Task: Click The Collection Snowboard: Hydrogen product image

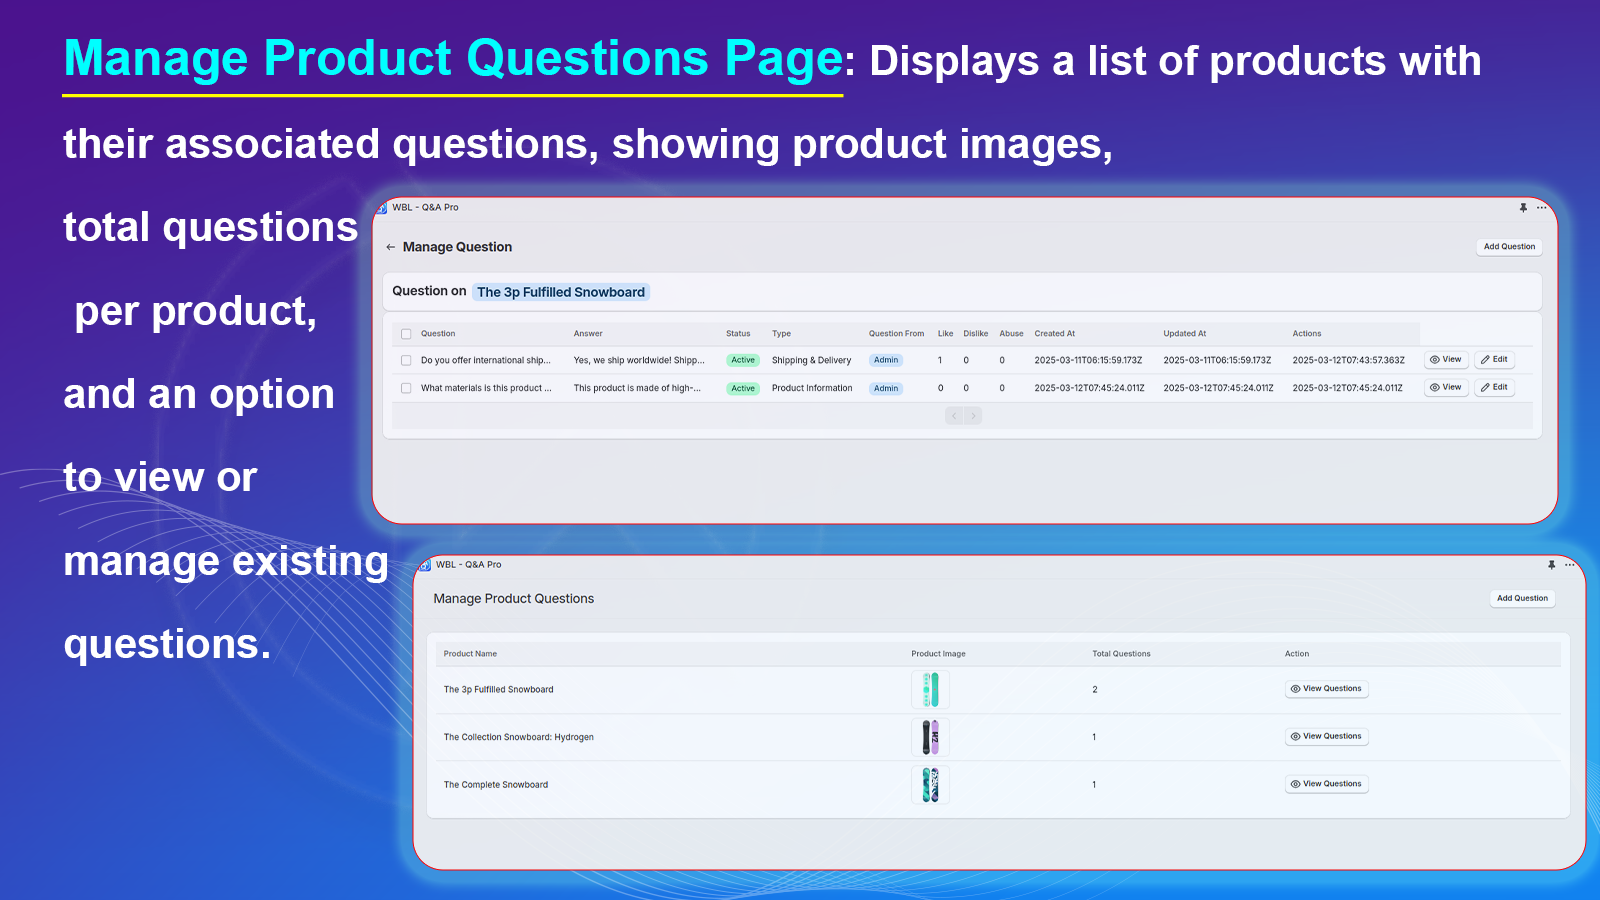Action: (x=930, y=737)
